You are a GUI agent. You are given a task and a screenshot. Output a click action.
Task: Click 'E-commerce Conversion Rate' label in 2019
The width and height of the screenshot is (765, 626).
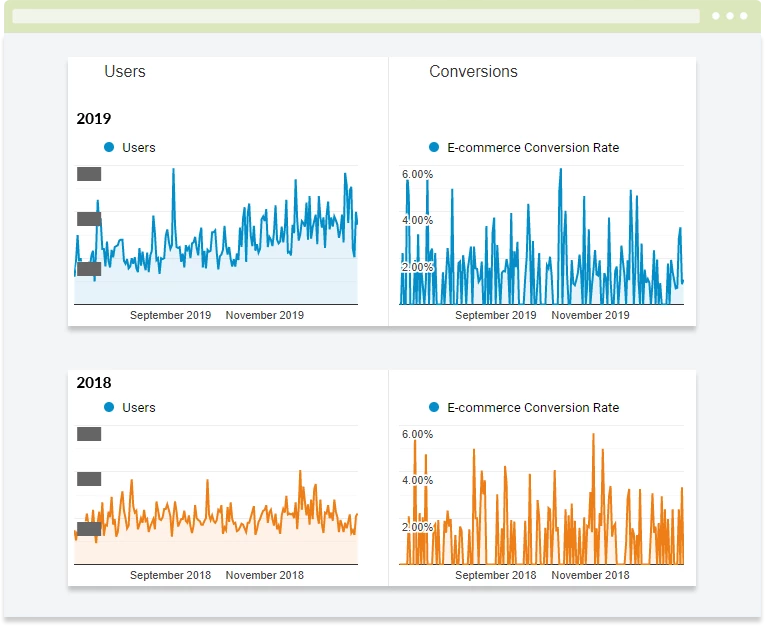click(533, 148)
